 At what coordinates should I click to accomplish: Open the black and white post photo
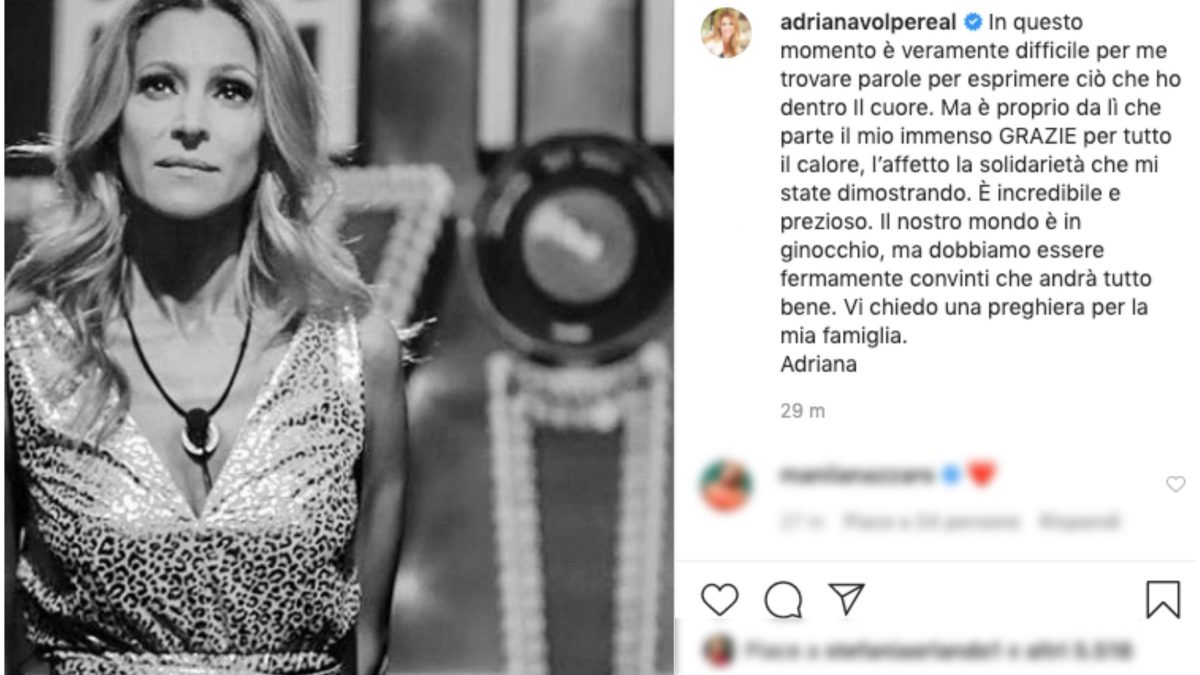pyautogui.click(x=338, y=337)
